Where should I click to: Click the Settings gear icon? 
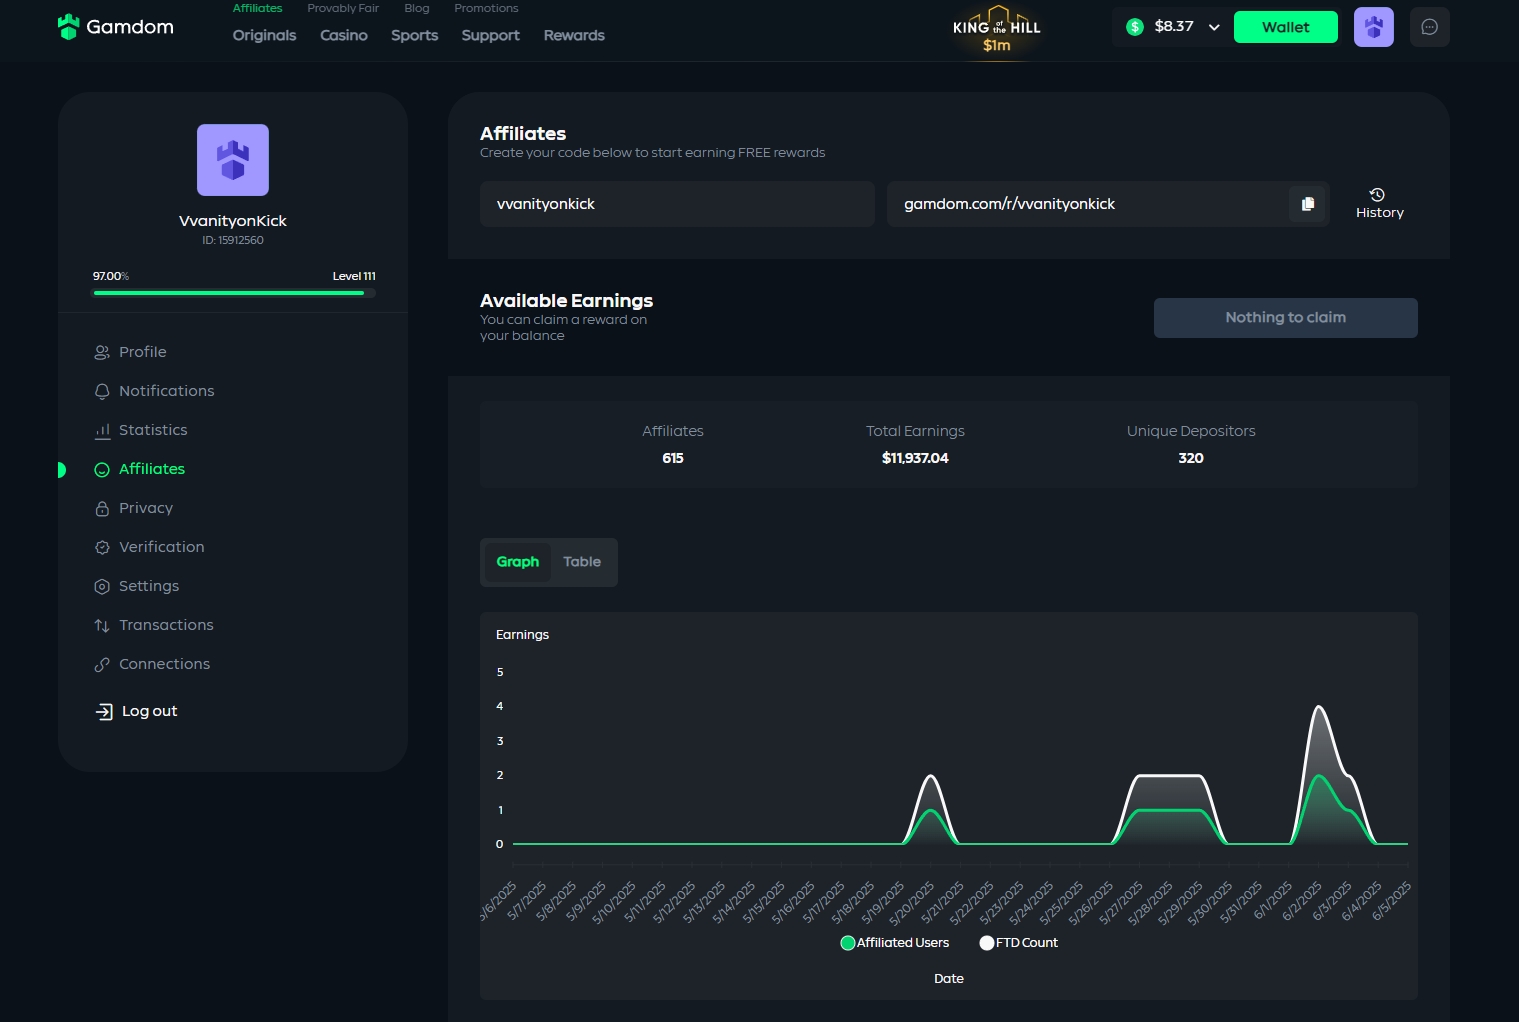(102, 587)
